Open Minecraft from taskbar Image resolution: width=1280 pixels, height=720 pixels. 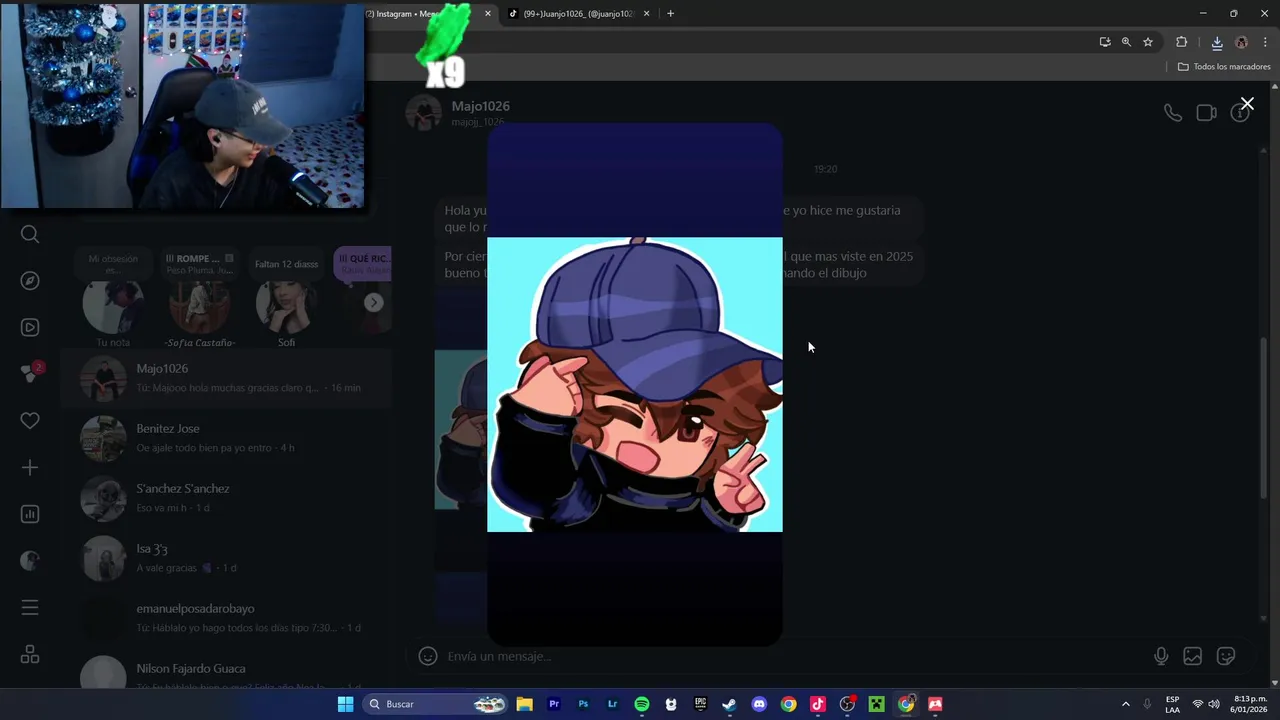click(876, 704)
